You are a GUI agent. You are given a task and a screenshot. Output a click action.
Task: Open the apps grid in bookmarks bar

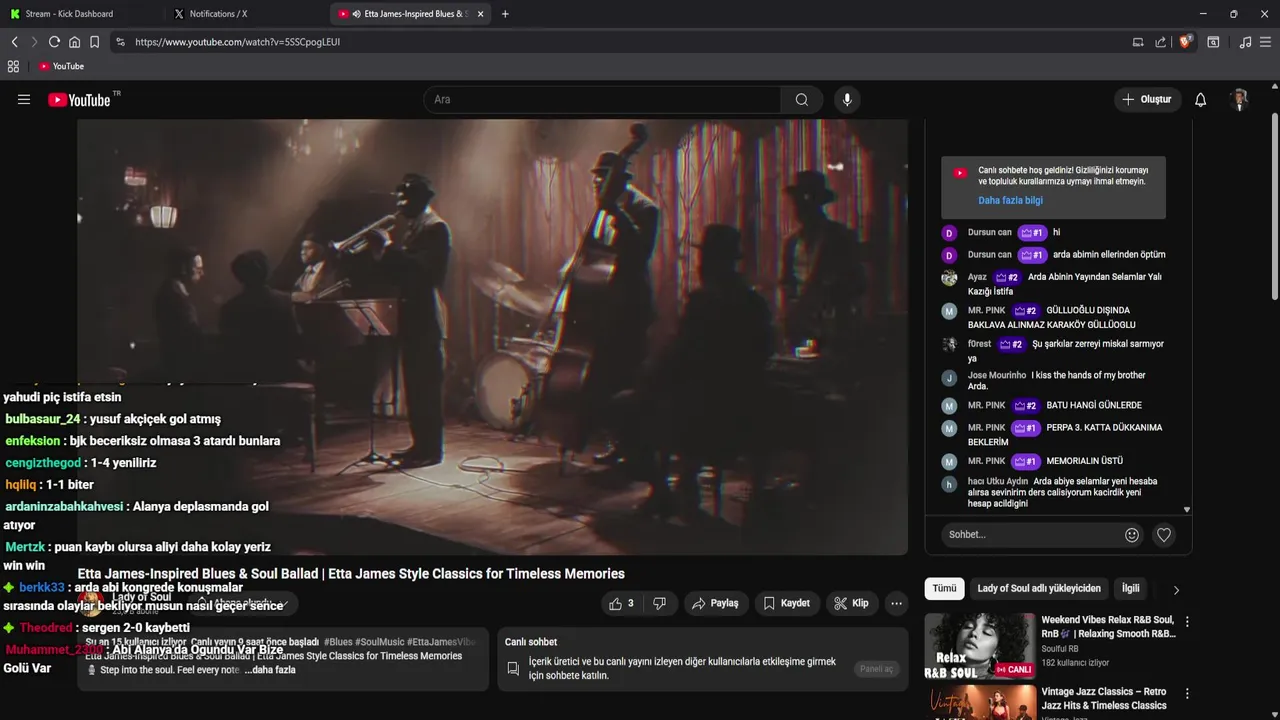[x=13, y=66]
